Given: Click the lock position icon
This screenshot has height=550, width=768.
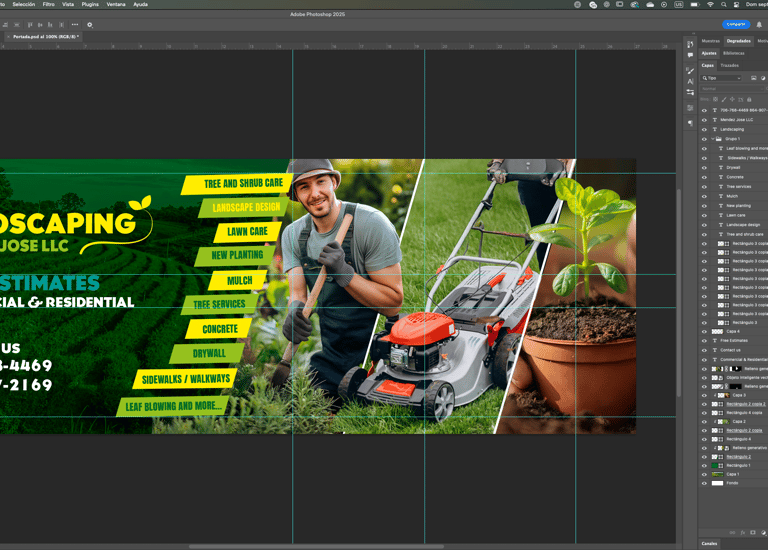Looking at the screenshot, I should tap(732, 99).
